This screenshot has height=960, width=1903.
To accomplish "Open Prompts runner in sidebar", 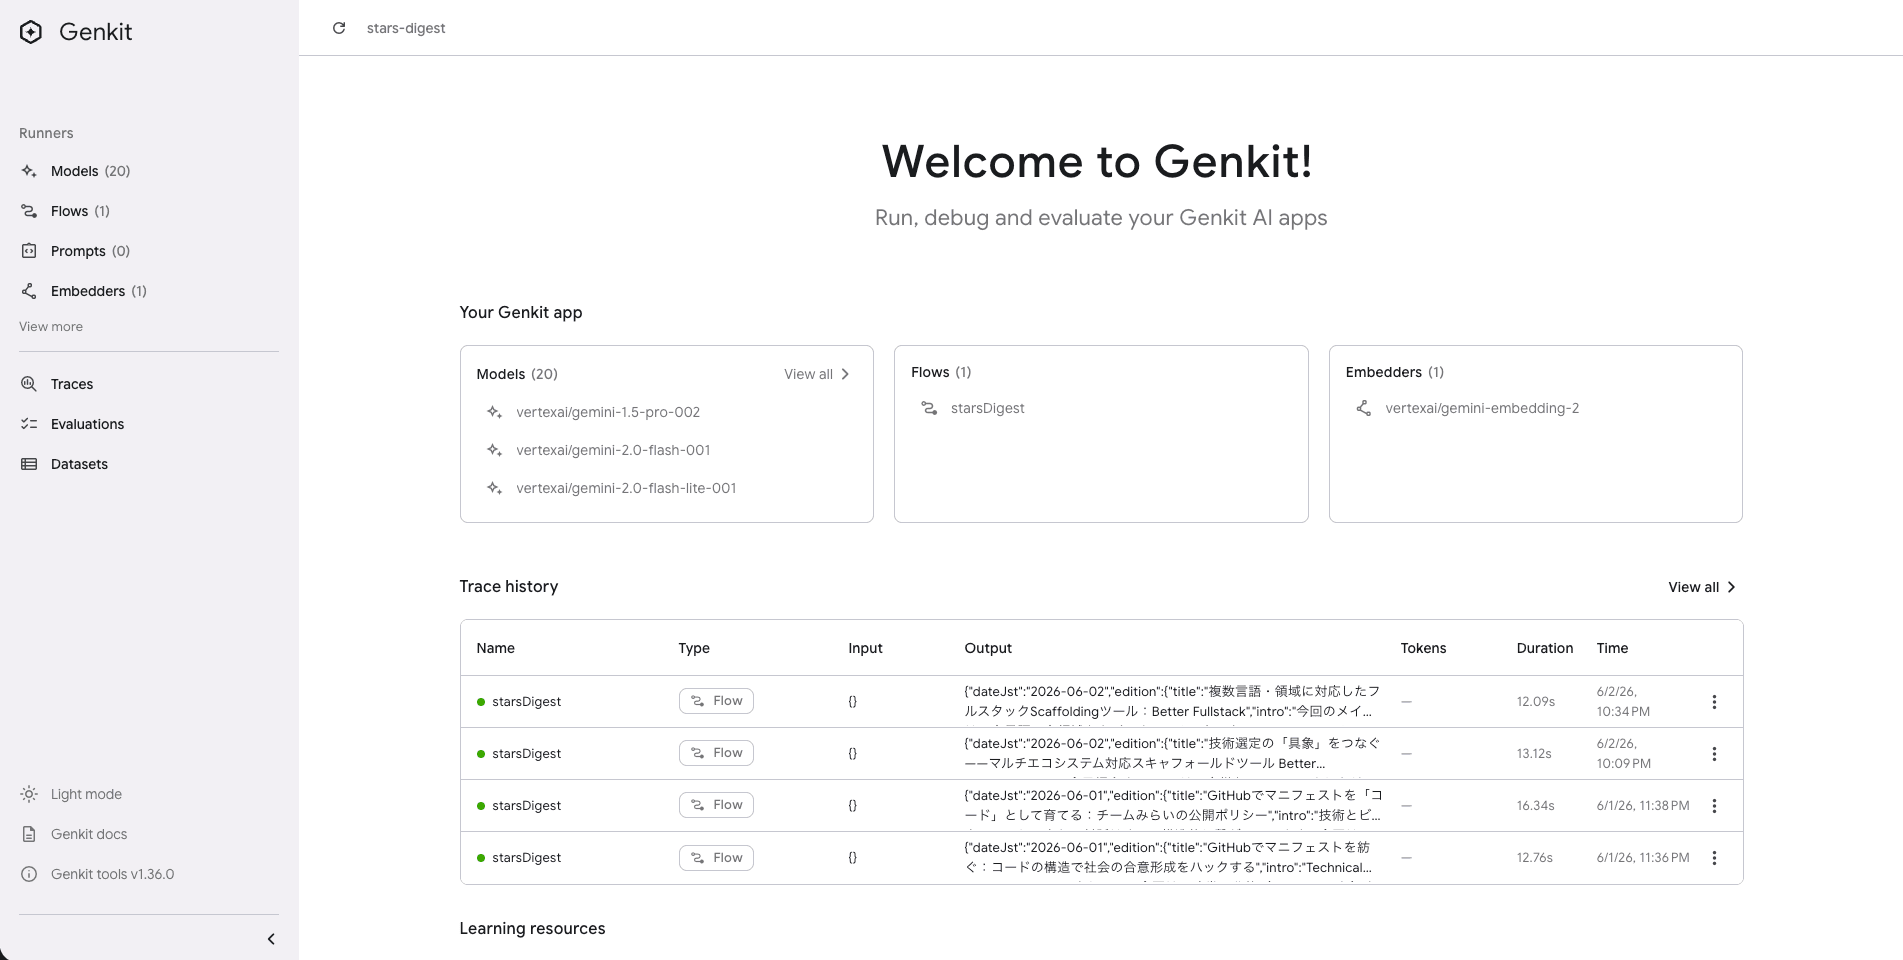I will click(90, 251).
